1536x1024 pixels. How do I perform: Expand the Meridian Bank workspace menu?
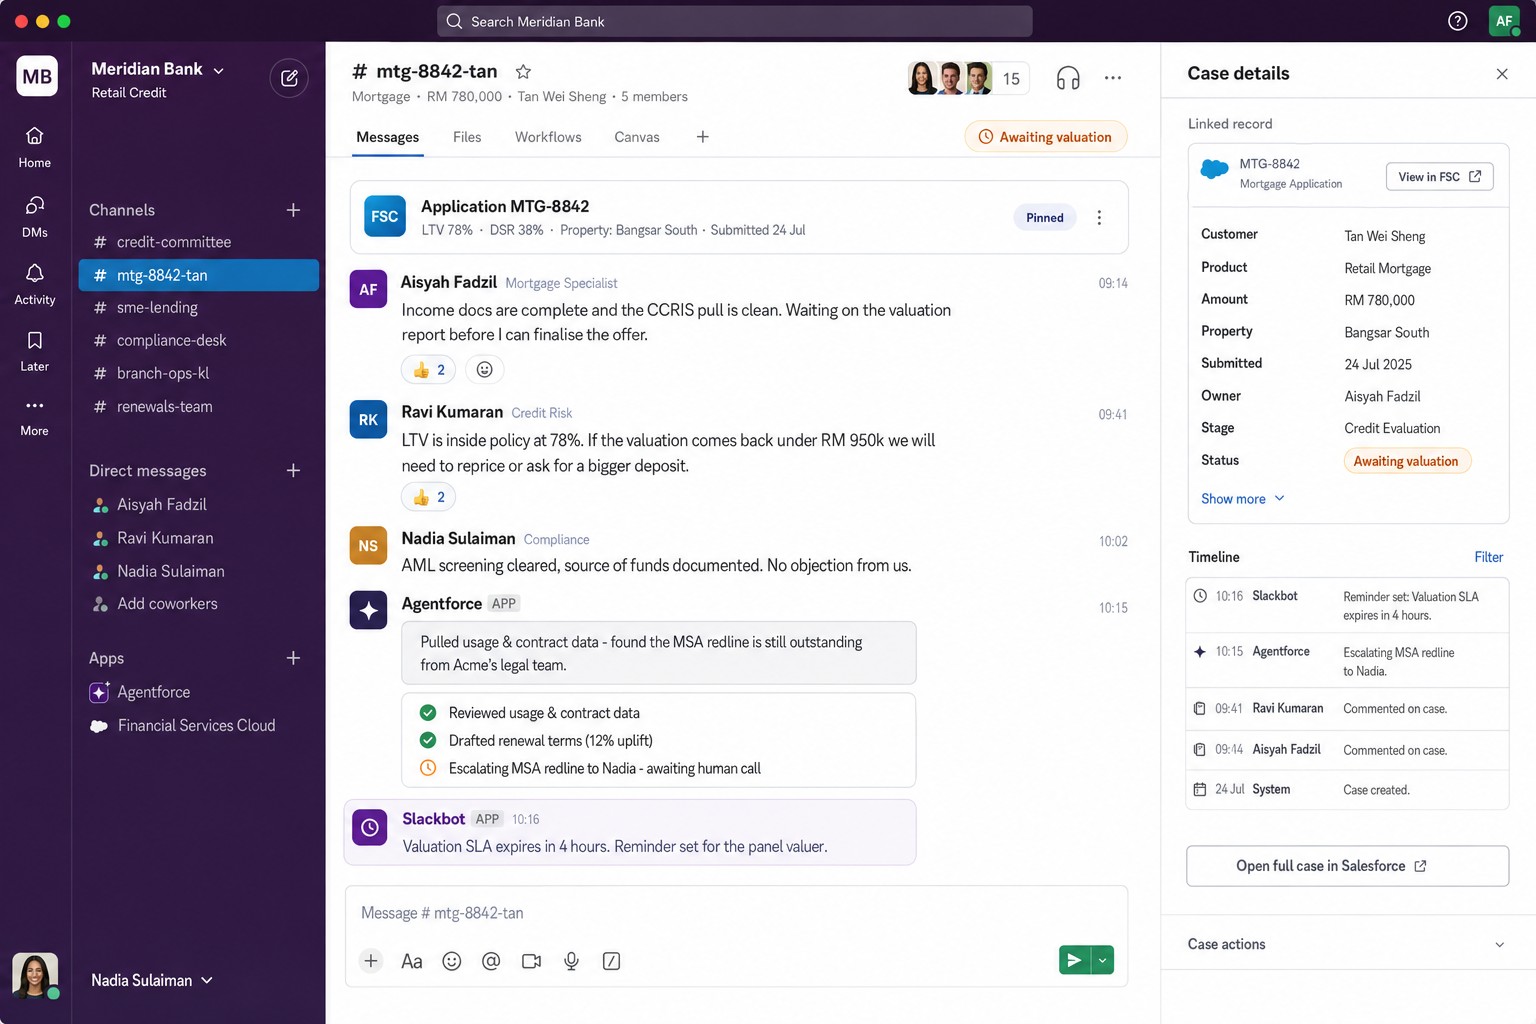pyautogui.click(x=158, y=69)
